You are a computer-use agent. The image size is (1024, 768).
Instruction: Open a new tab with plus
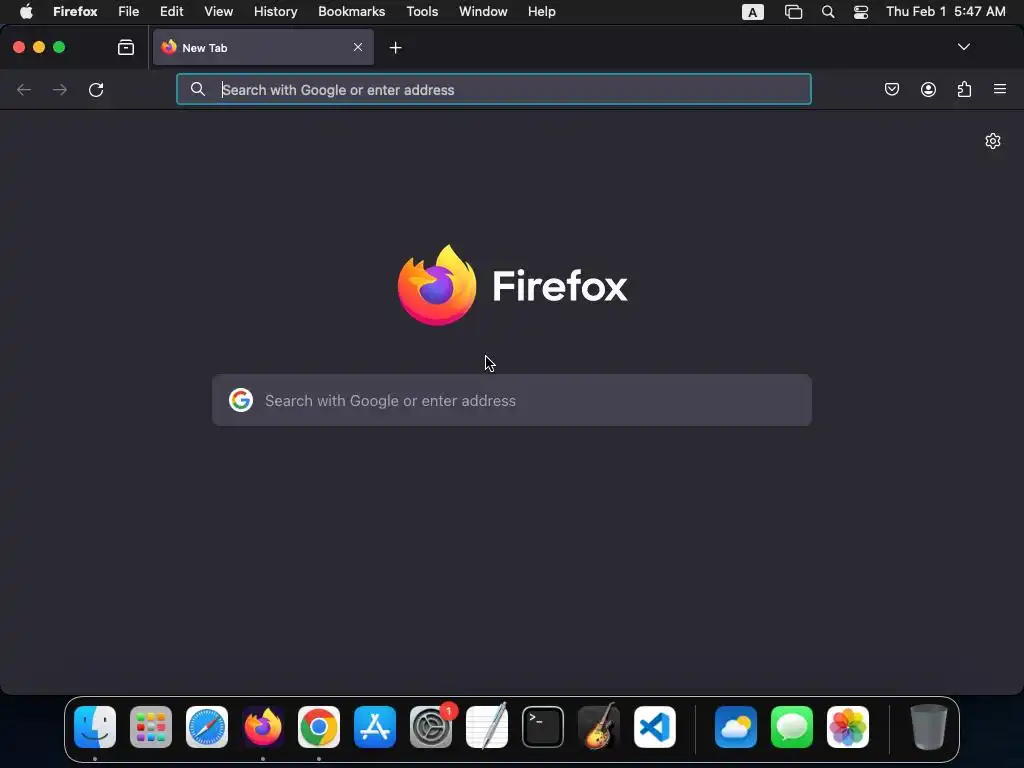[x=395, y=48]
